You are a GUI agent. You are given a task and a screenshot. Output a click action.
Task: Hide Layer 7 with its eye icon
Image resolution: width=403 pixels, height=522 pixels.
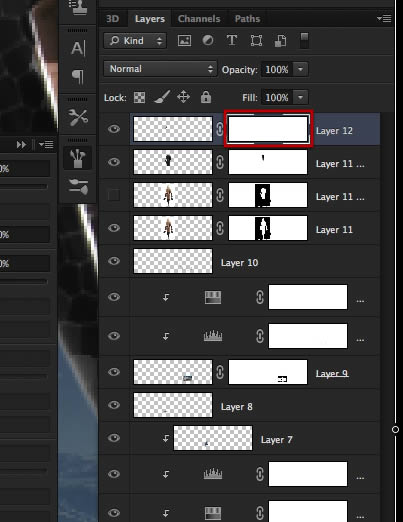(114, 438)
